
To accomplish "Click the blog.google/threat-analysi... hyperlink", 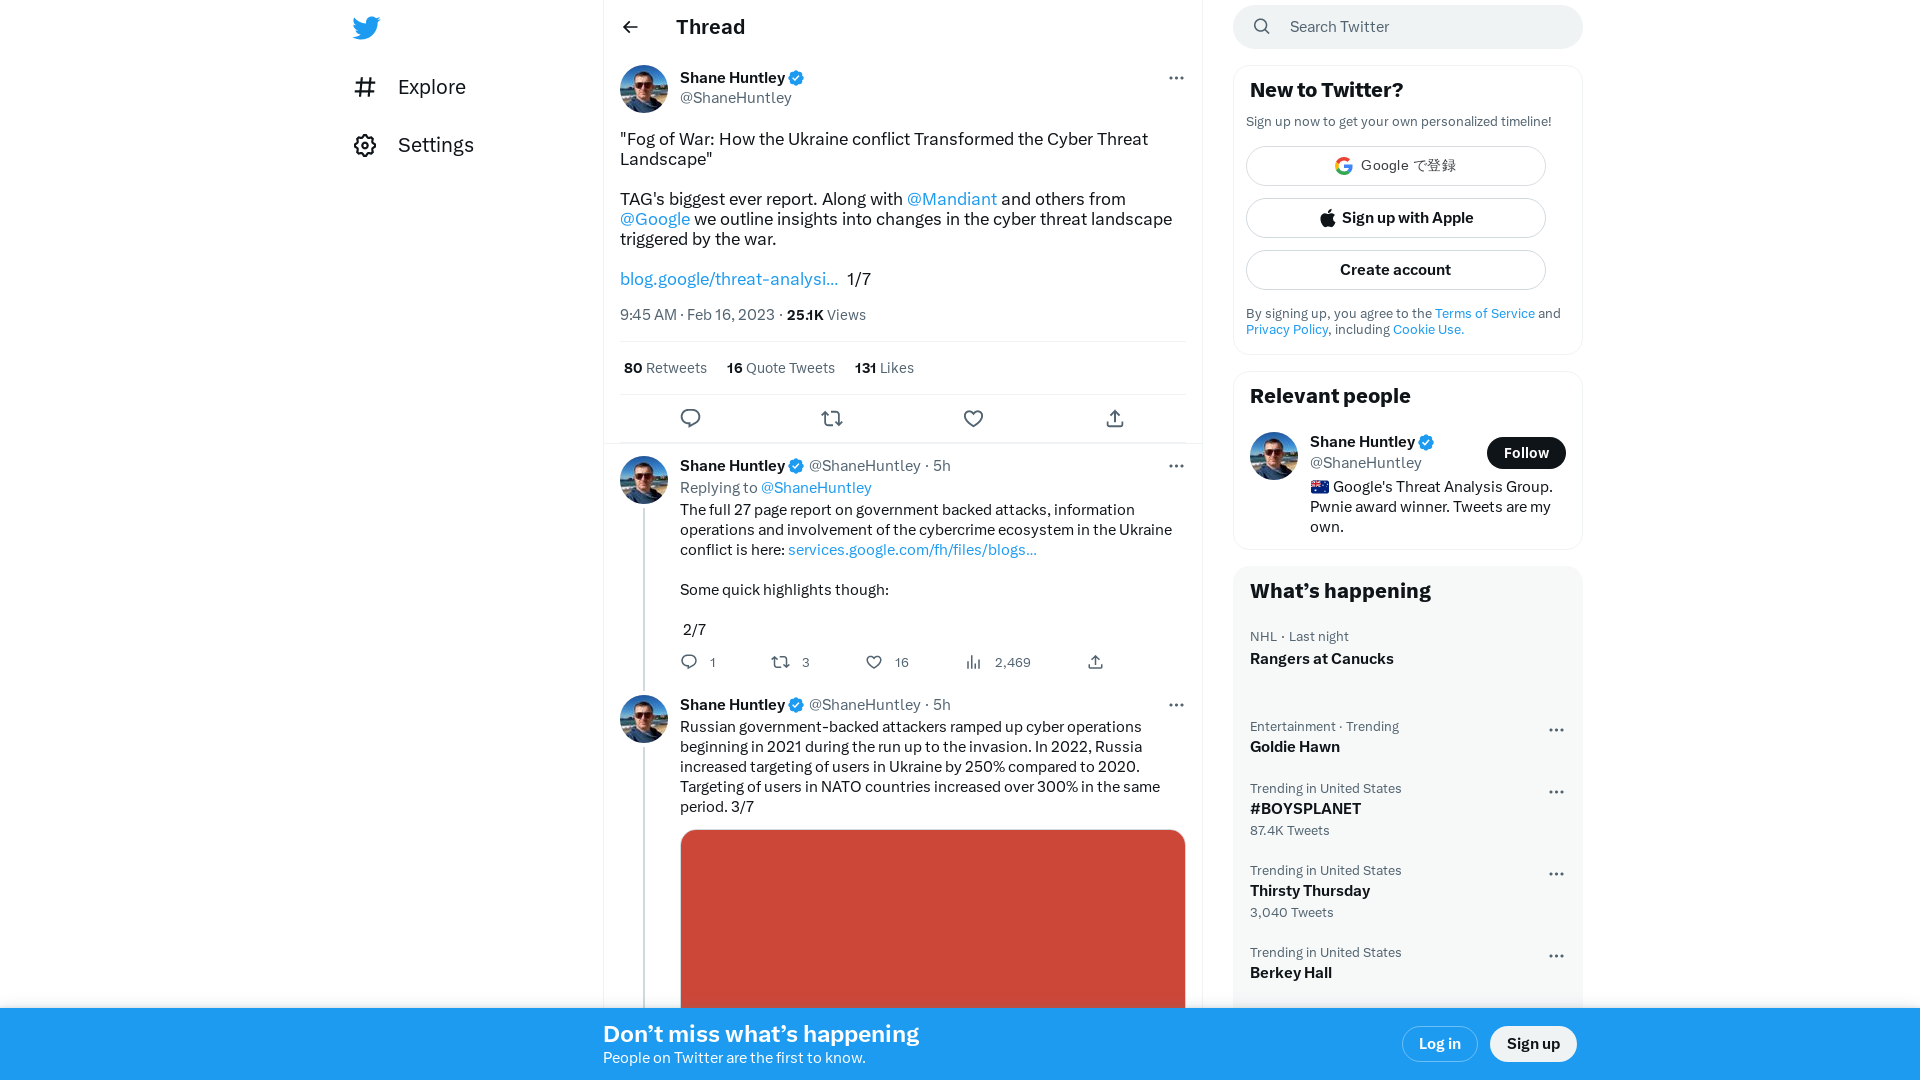I will click(x=729, y=278).
